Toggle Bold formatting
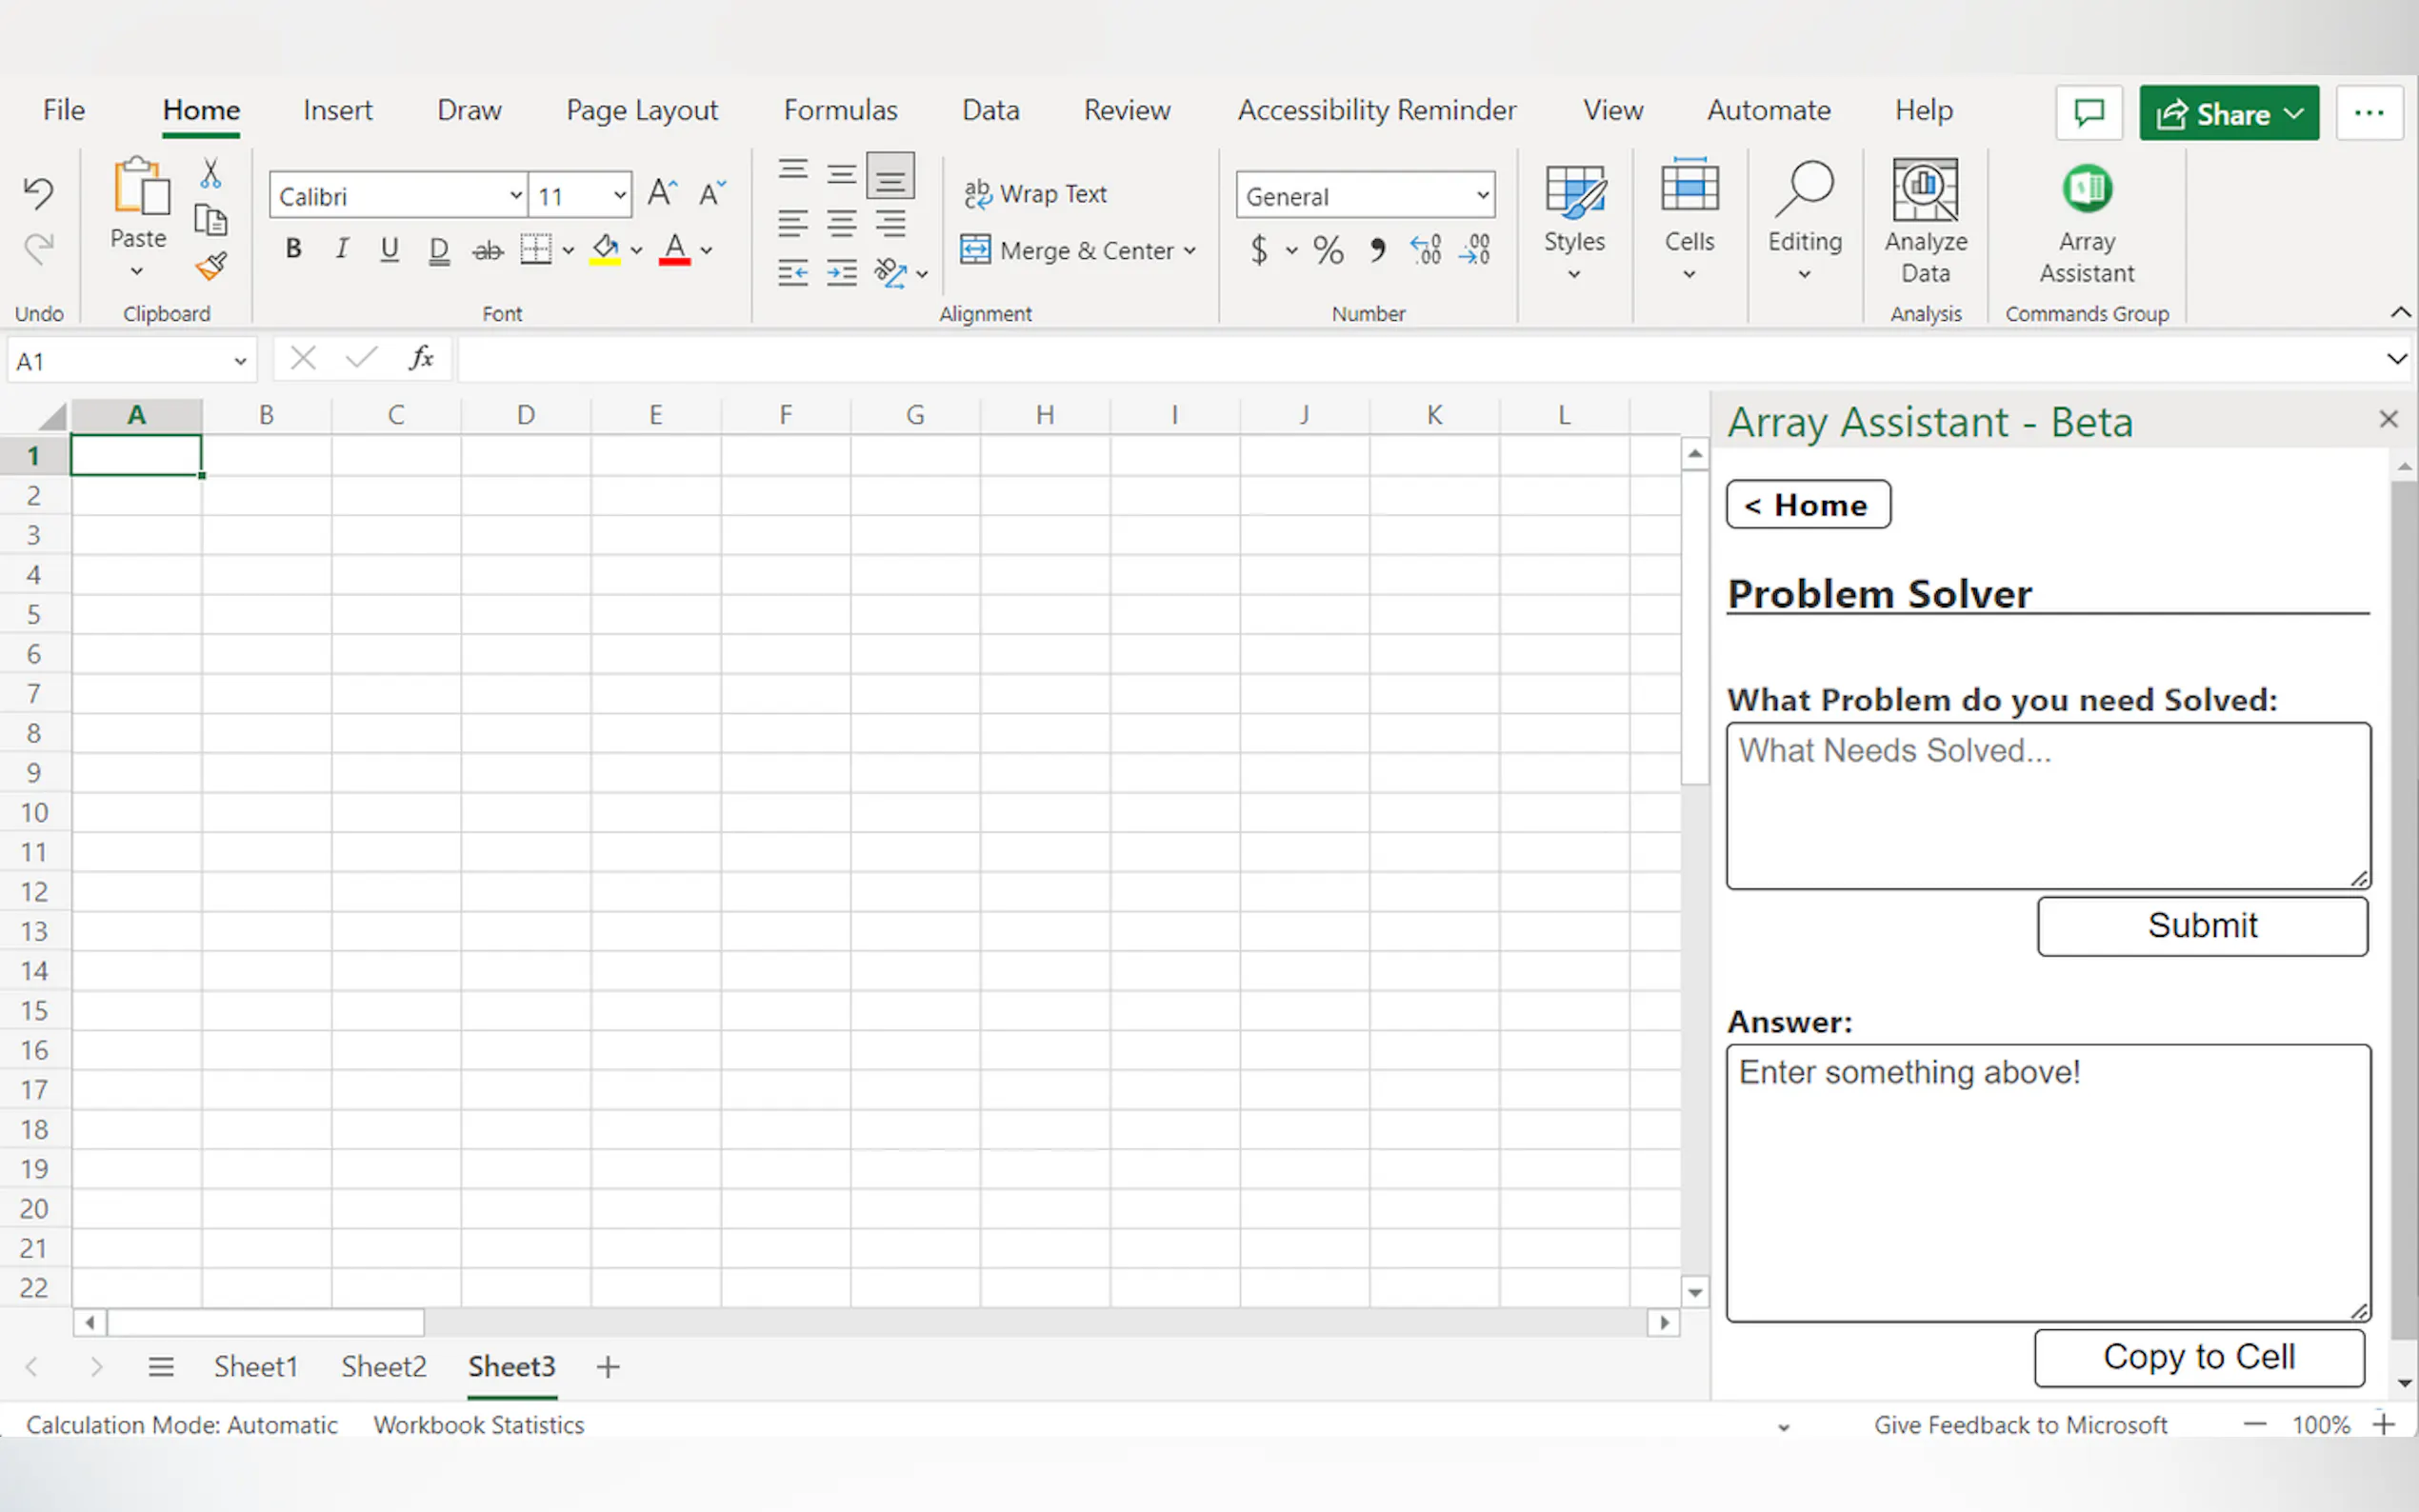Screen dimensions: 2419x1512 coord(293,249)
